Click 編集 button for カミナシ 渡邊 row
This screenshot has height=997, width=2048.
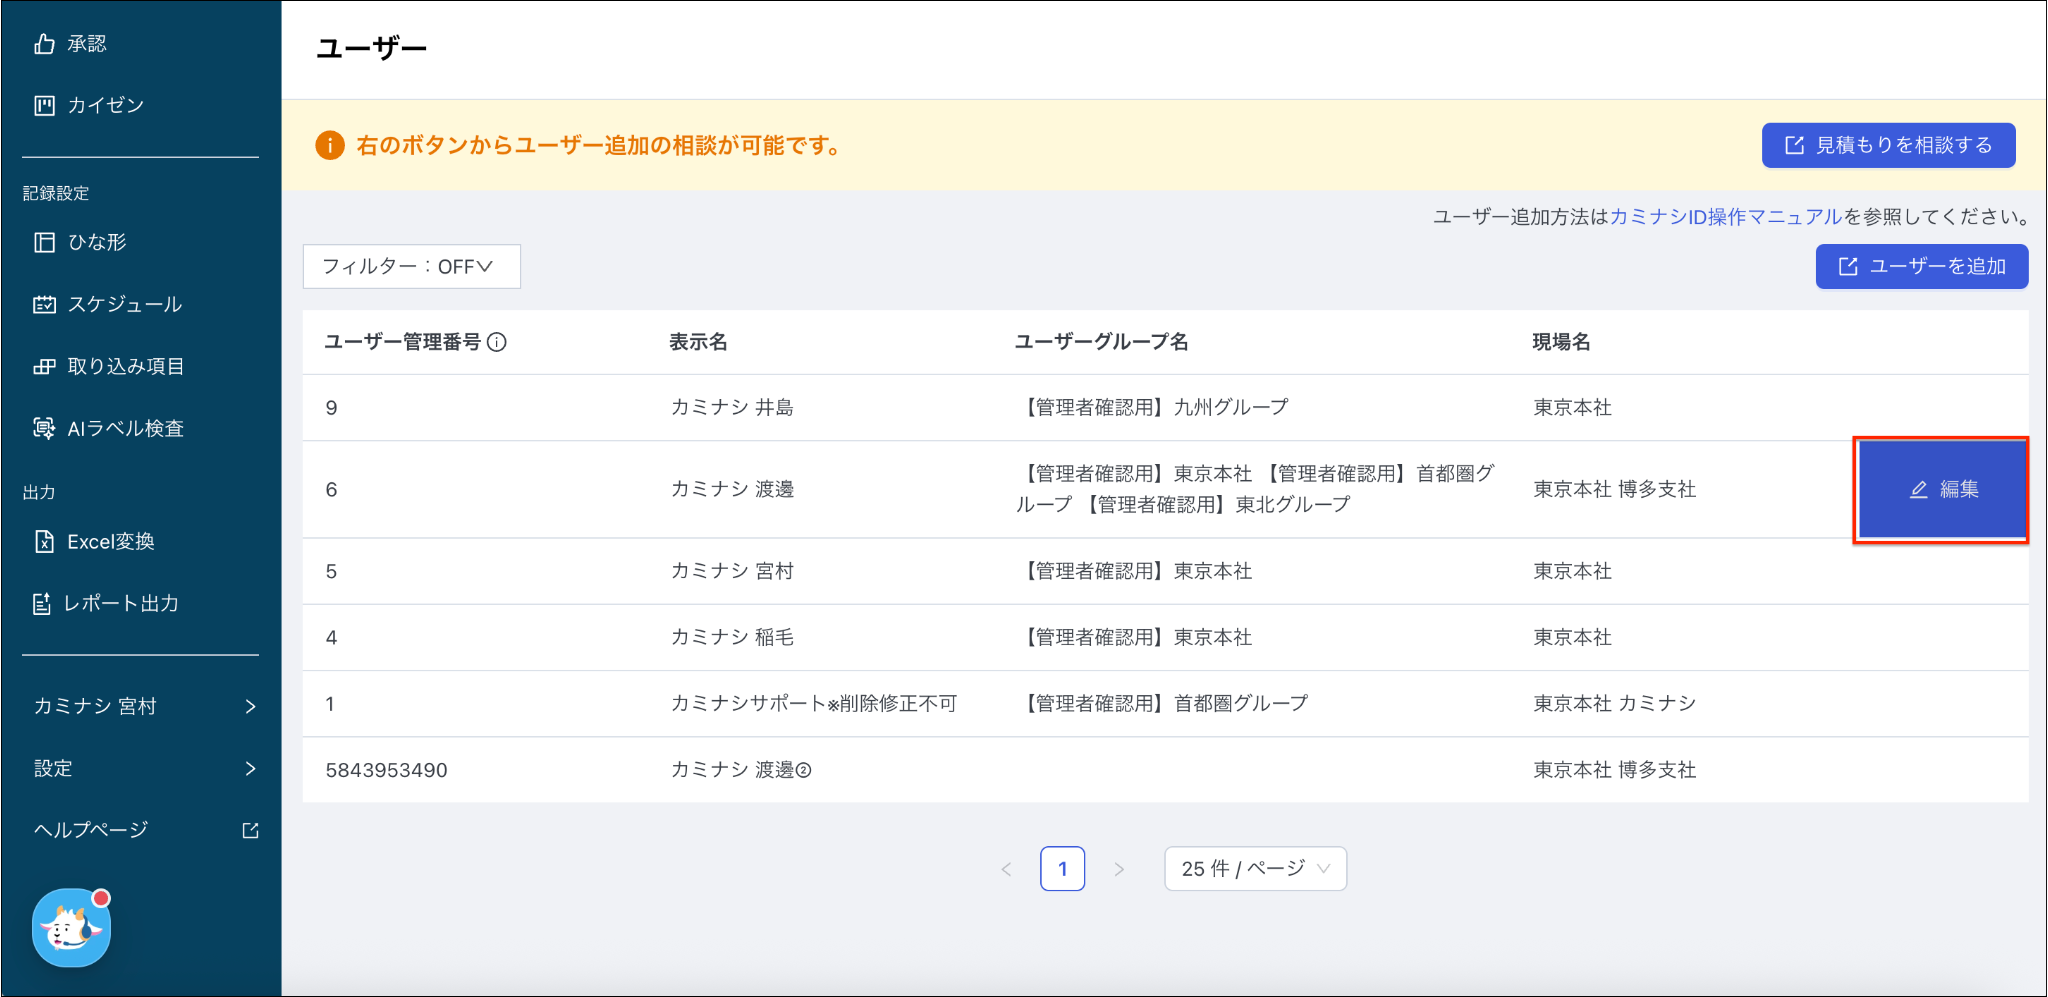tap(1941, 490)
